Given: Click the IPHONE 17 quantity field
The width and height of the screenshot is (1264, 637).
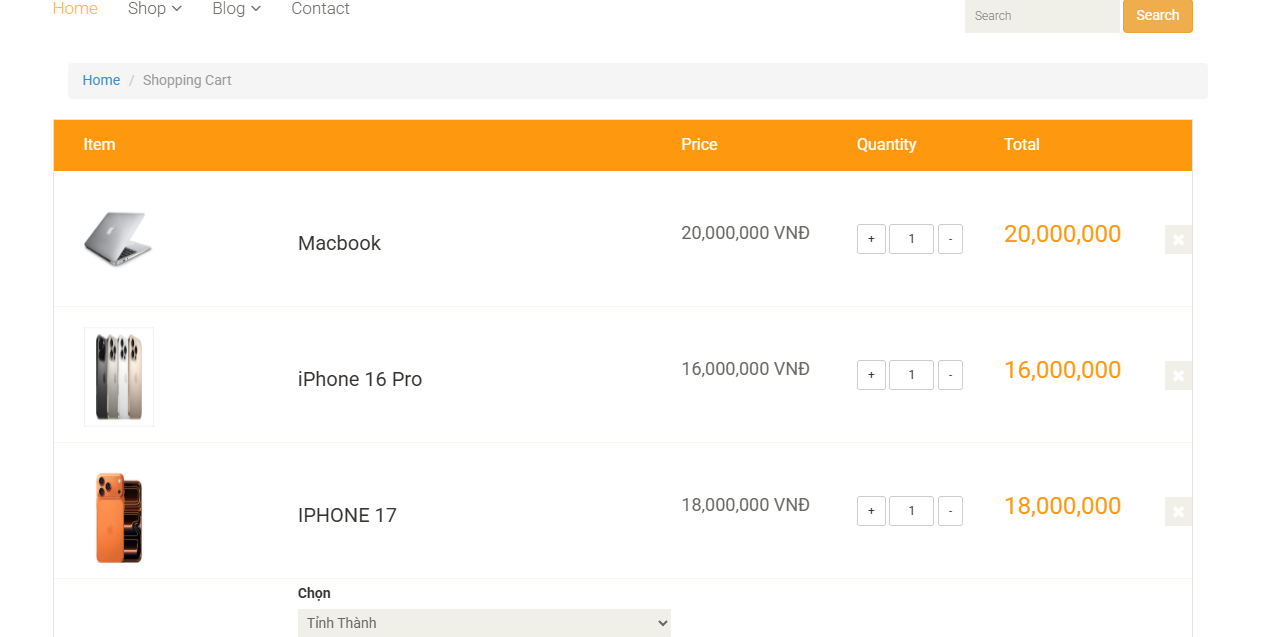Looking at the screenshot, I should click(x=911, y=511).
